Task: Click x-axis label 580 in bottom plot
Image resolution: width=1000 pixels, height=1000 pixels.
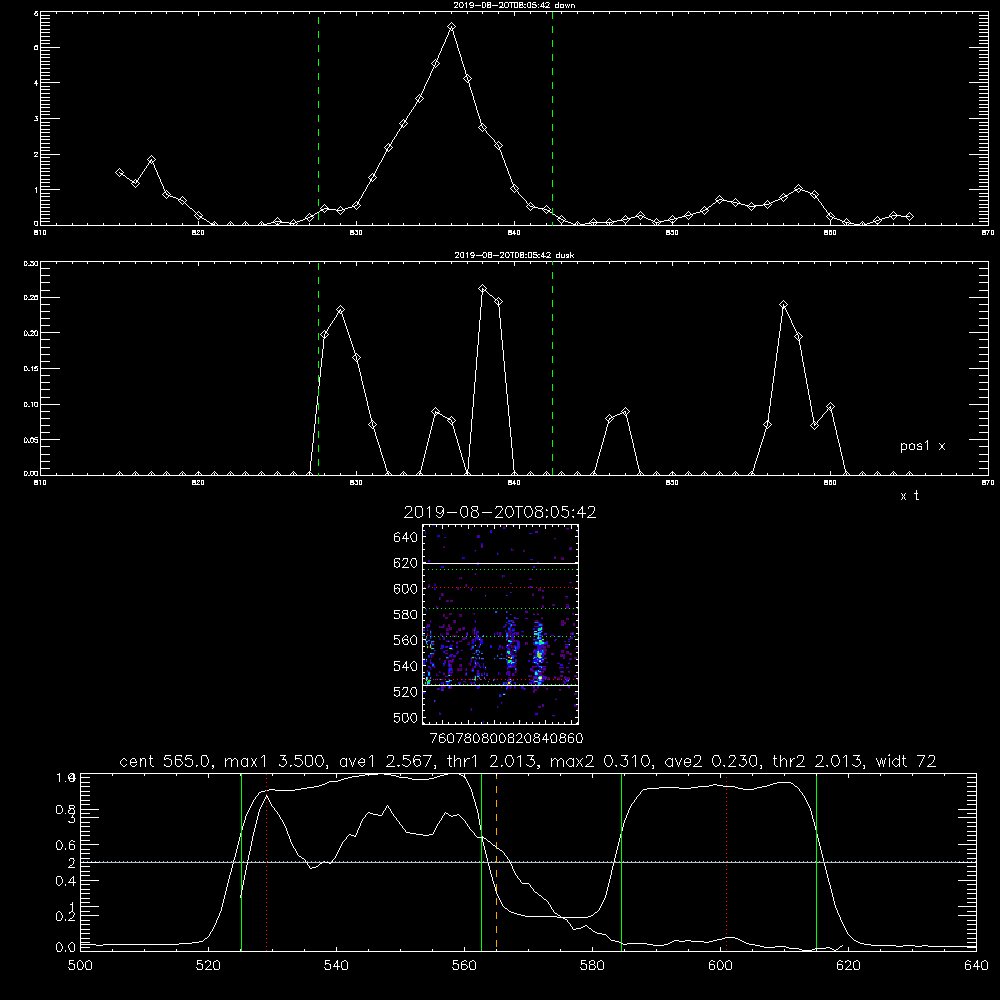Action: pyautogui.click(x=592, y=965)
